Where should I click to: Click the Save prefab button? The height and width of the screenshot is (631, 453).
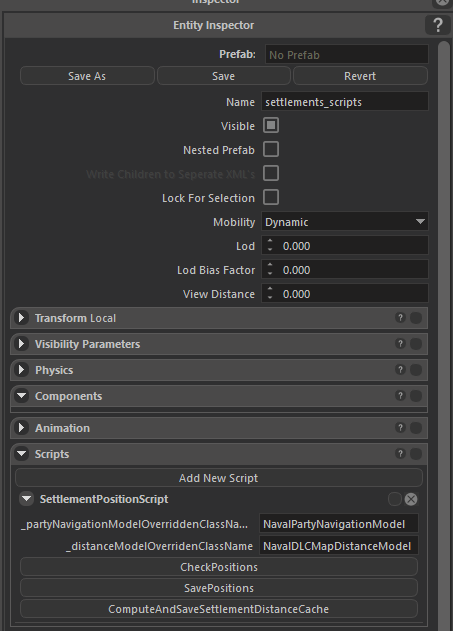click(x=224, y=76)
